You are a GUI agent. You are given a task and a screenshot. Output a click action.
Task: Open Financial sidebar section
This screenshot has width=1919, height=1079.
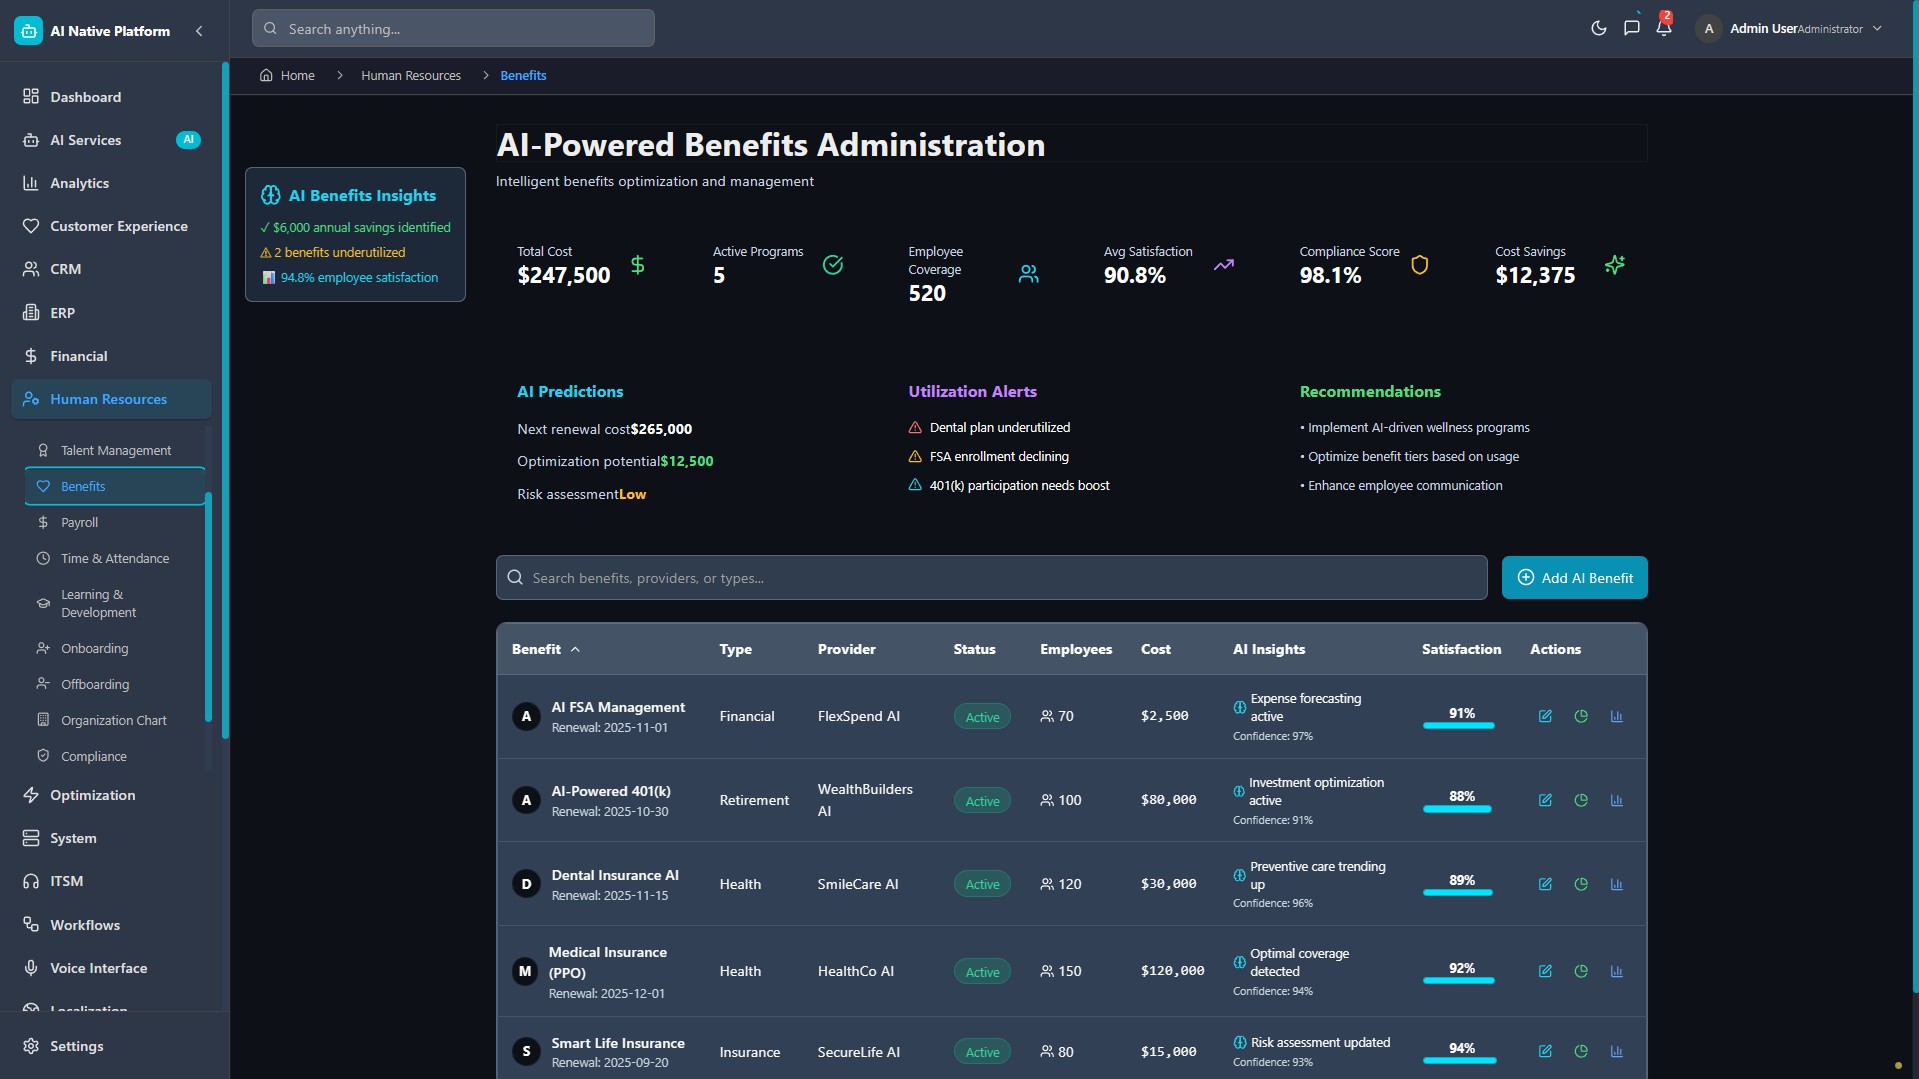[111, 356]
